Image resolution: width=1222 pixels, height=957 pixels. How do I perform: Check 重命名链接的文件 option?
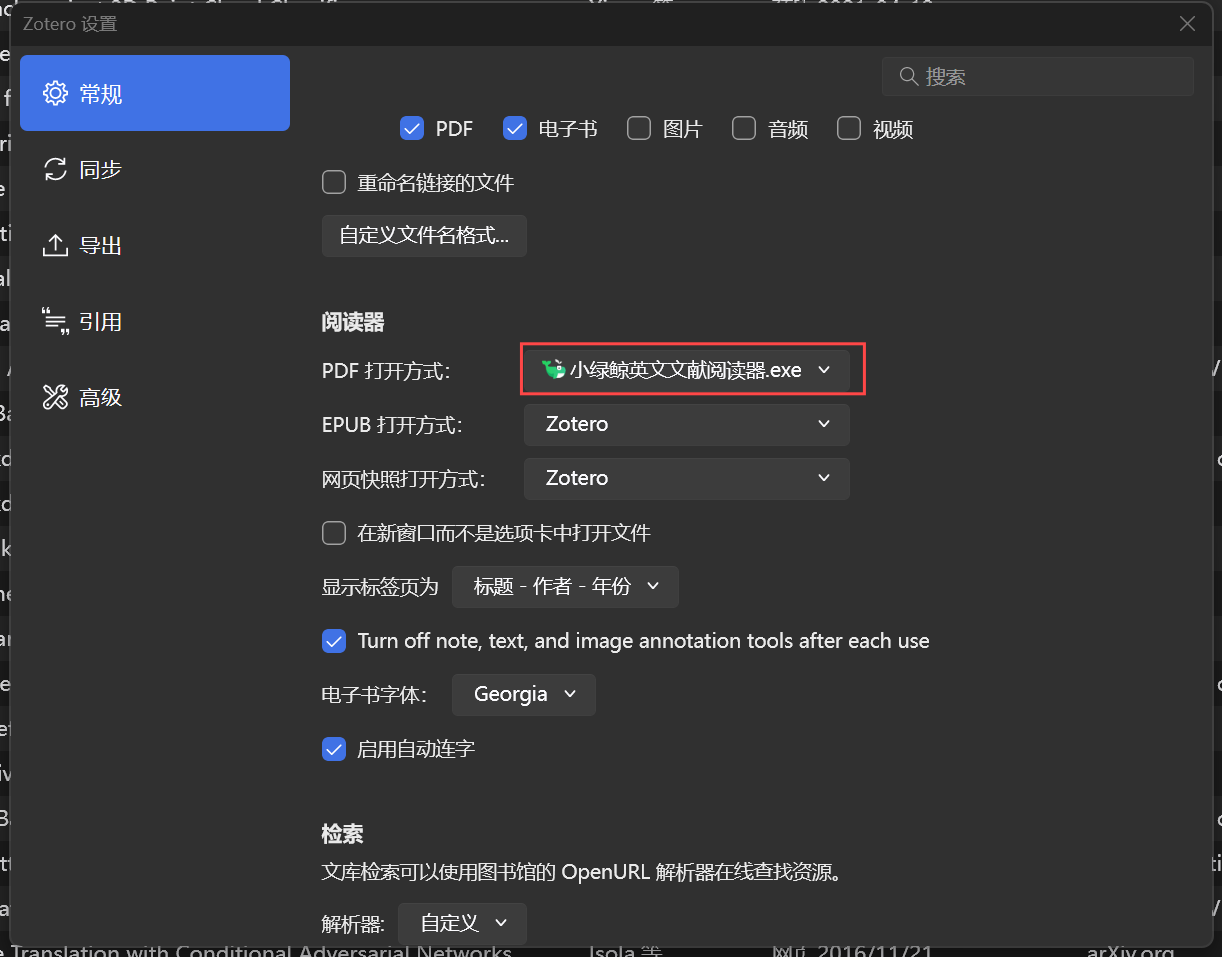(334, 182)
